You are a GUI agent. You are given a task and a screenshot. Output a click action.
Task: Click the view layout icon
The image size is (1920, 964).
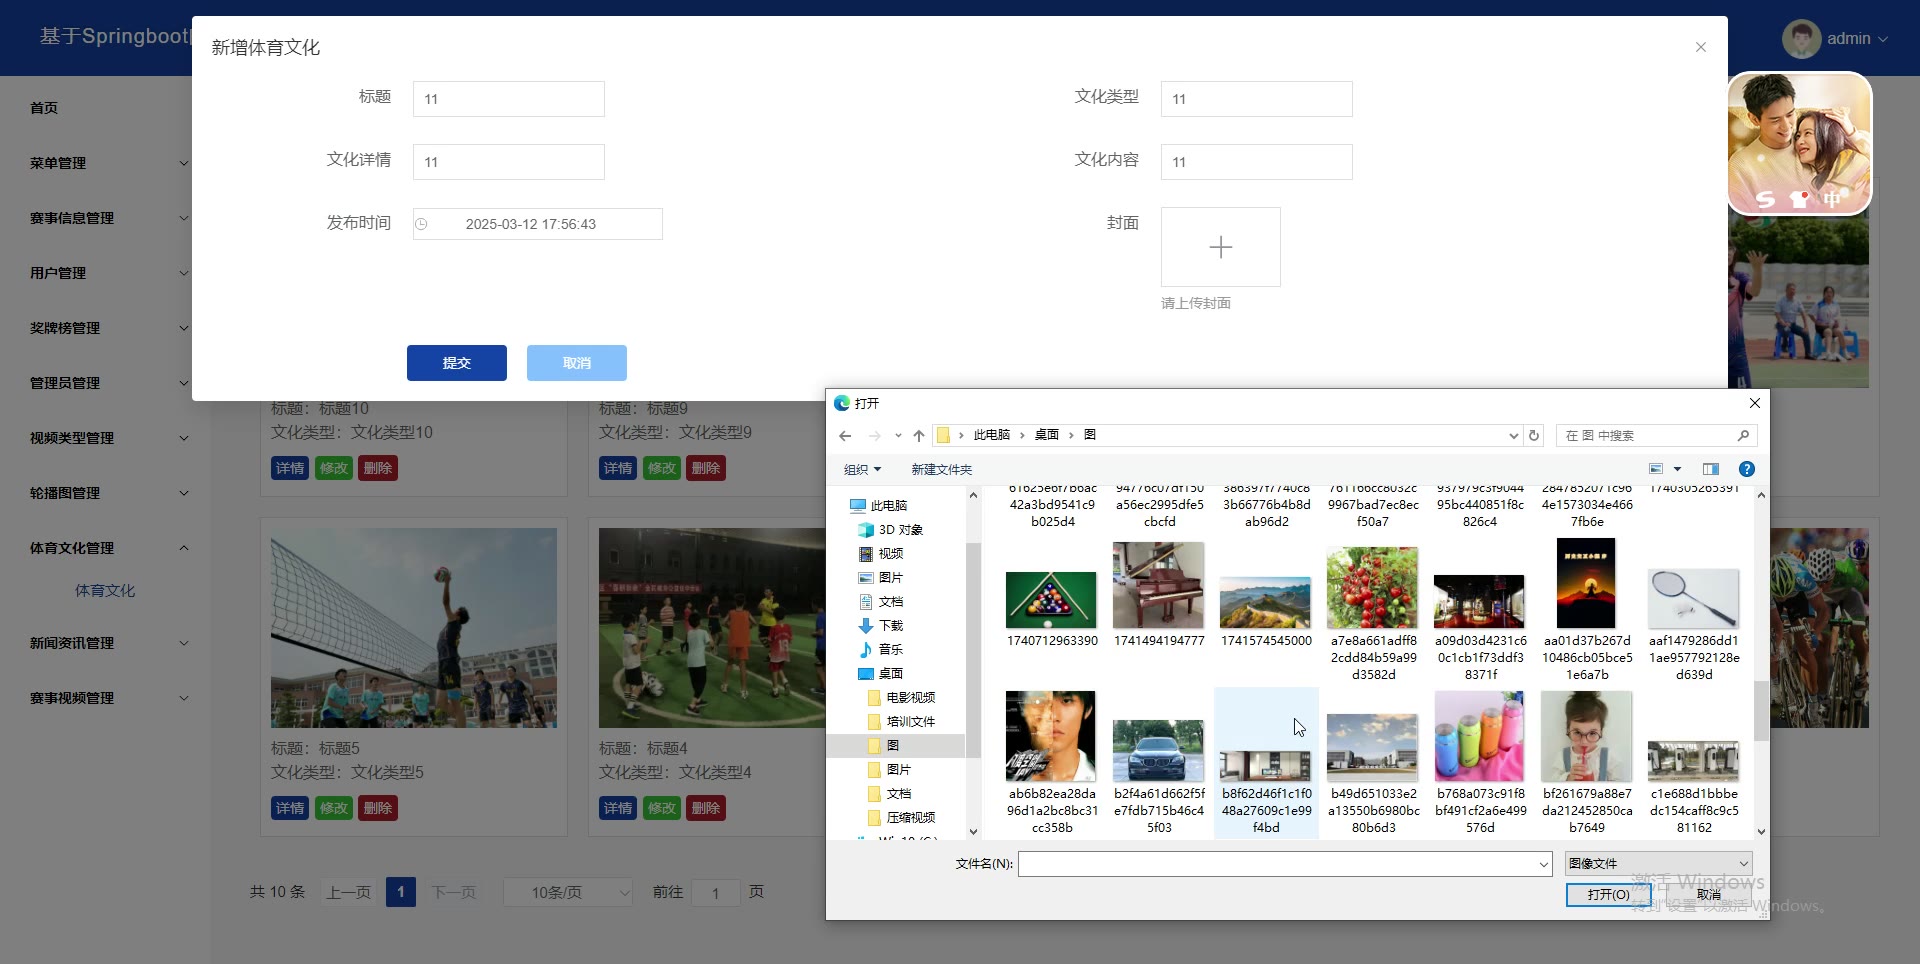point(1656,469)
